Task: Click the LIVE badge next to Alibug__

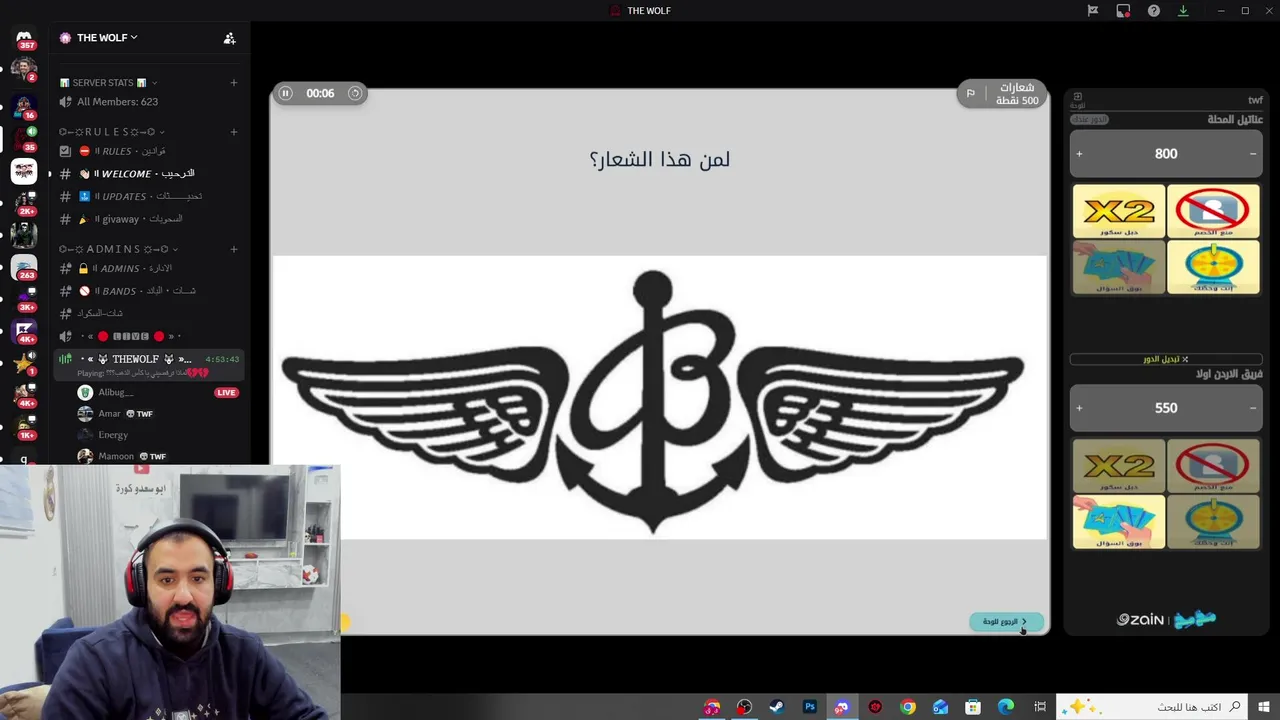Action: 226,392
